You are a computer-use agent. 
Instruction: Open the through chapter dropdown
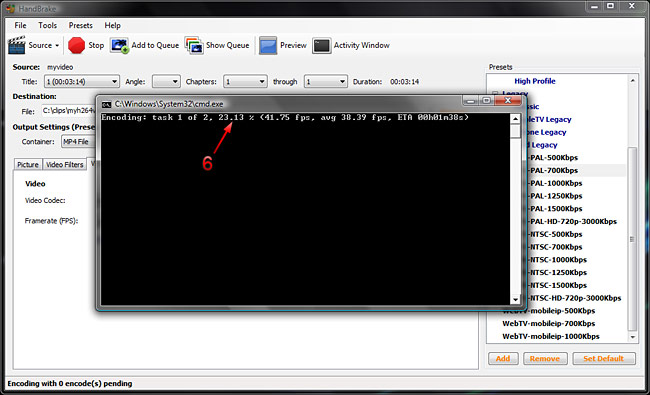tap(325, 82)
